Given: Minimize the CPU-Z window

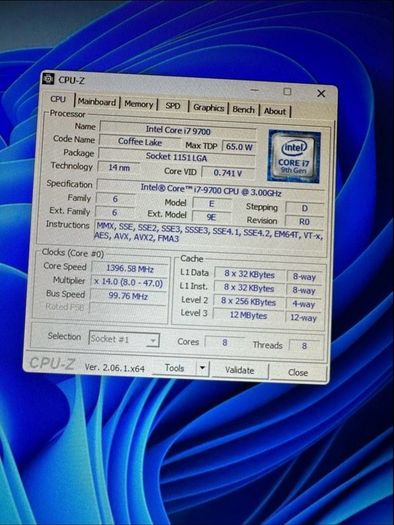Looking at the screenshot, I should [x=255, y=90].
